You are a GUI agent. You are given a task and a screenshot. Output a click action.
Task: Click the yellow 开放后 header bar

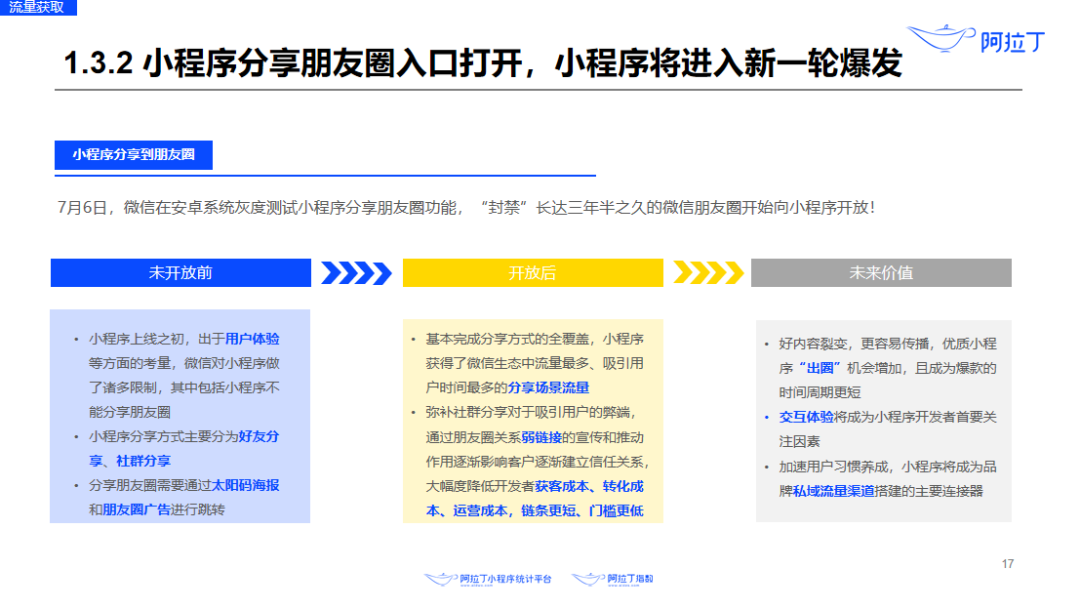(x=532, y=273)
